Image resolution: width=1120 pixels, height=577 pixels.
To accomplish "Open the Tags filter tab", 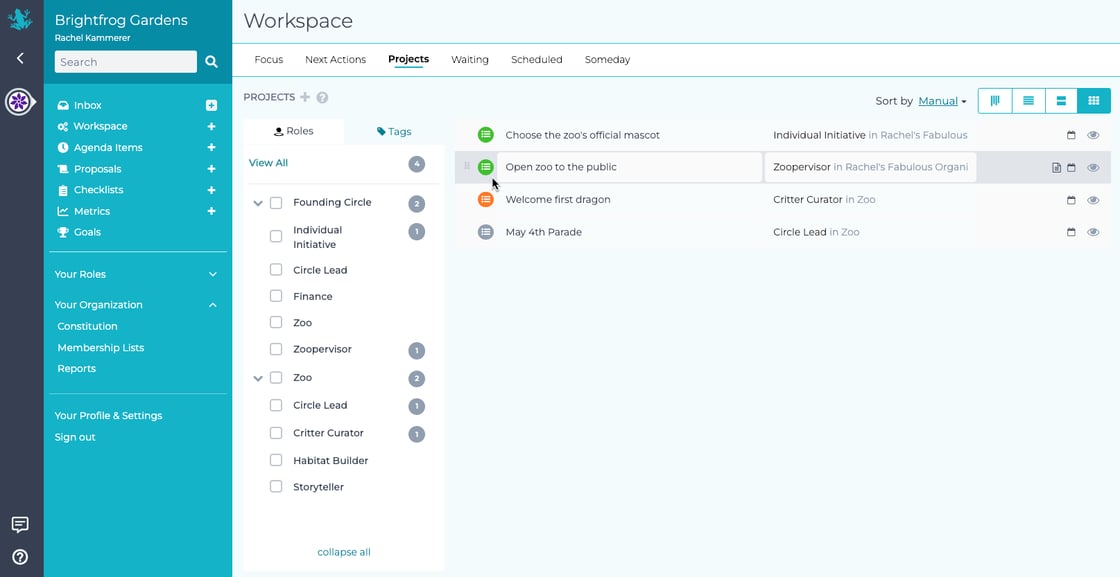I will tap(394, 131).
